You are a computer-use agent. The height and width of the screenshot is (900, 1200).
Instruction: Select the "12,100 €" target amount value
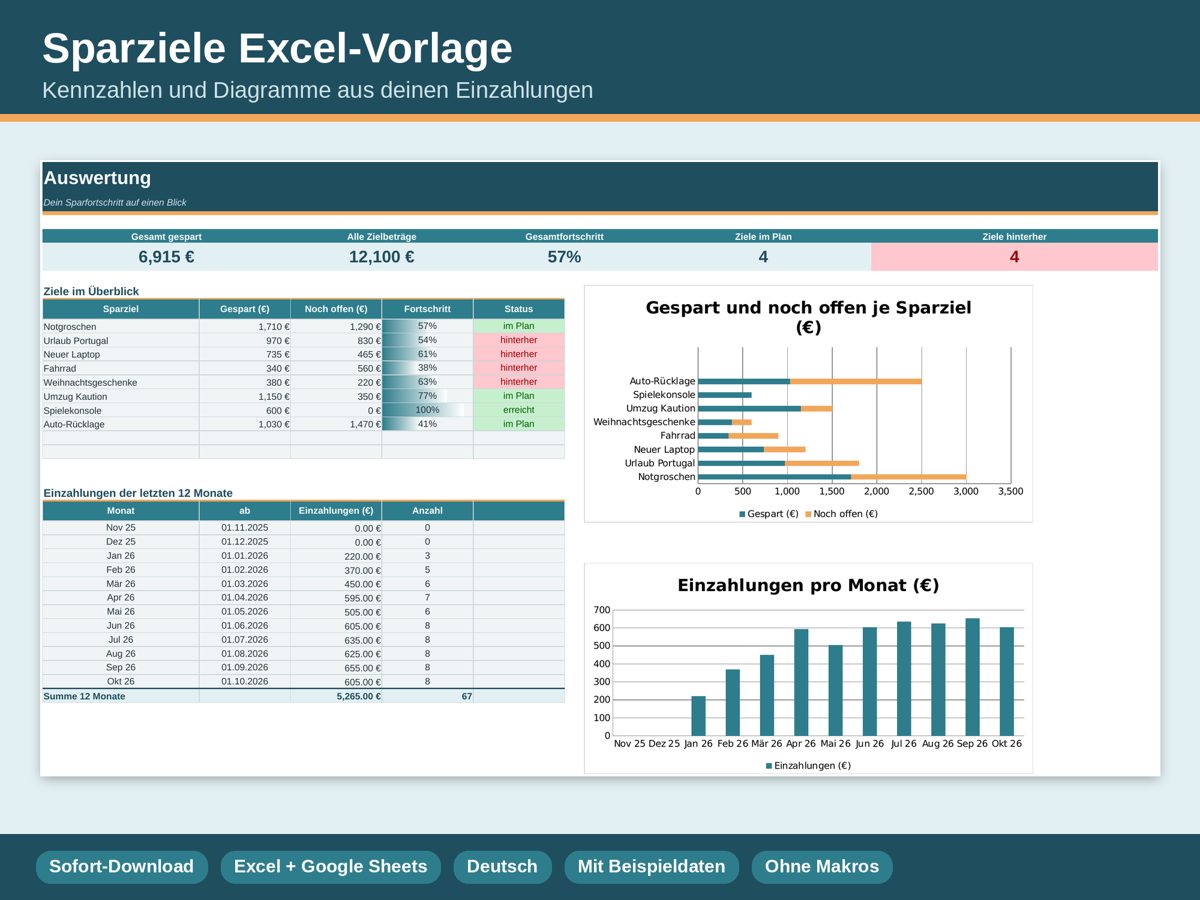(x=381, y=257)
